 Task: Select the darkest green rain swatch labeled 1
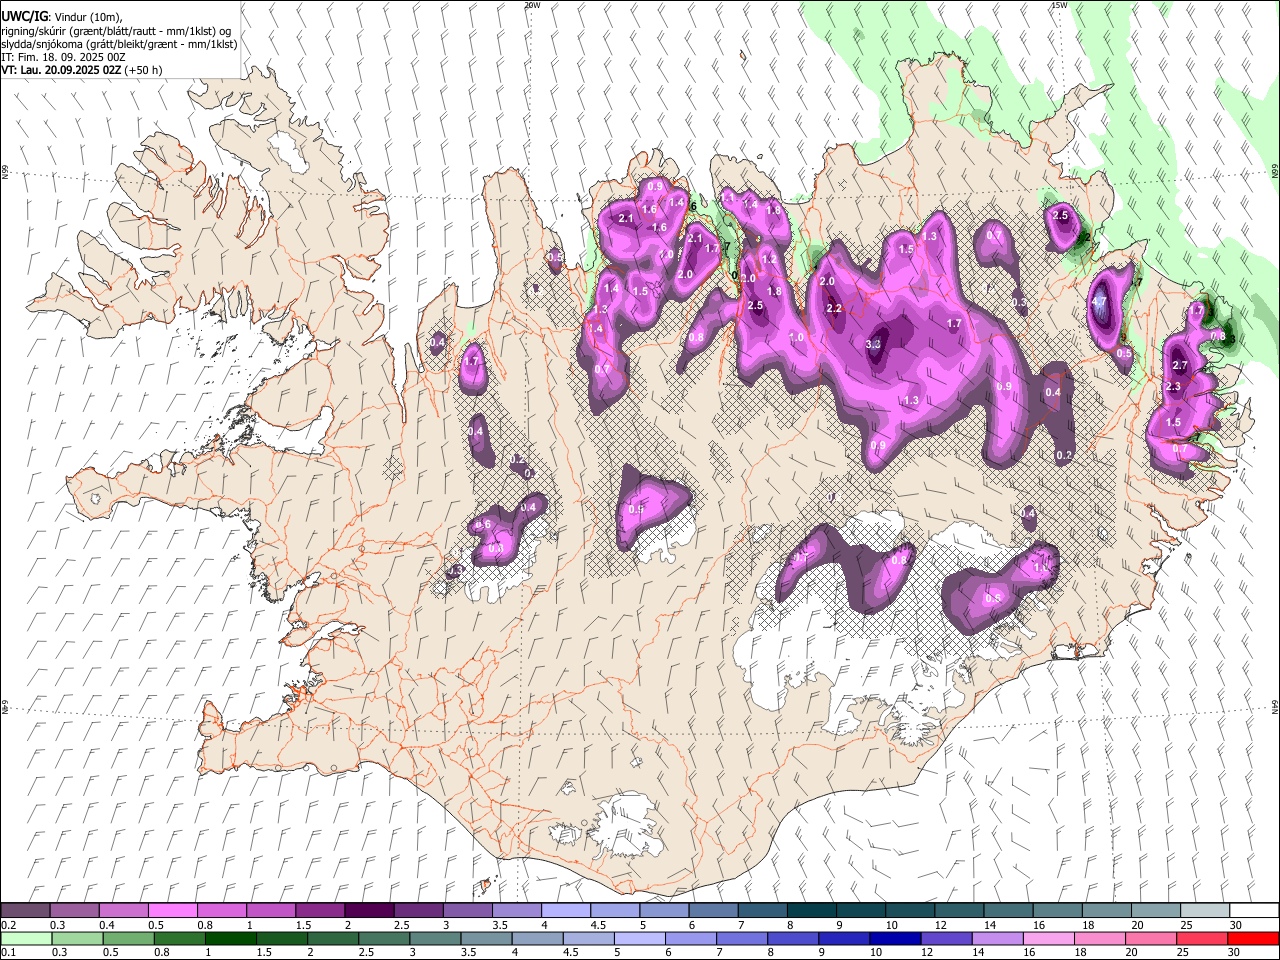231,938
